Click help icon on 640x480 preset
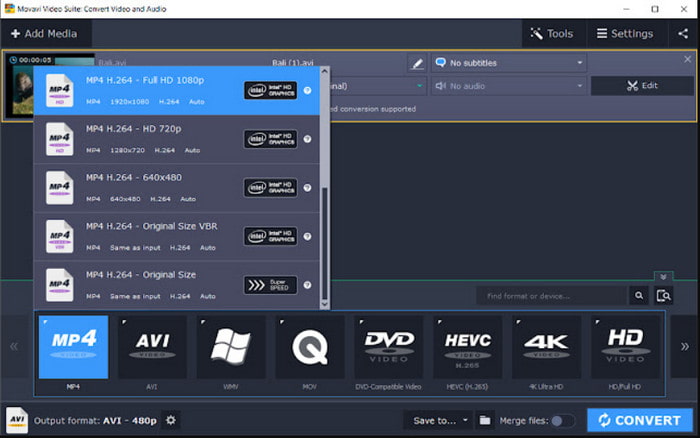The height and width of the screenshot is (438, 700). click(x=308, y=188)
